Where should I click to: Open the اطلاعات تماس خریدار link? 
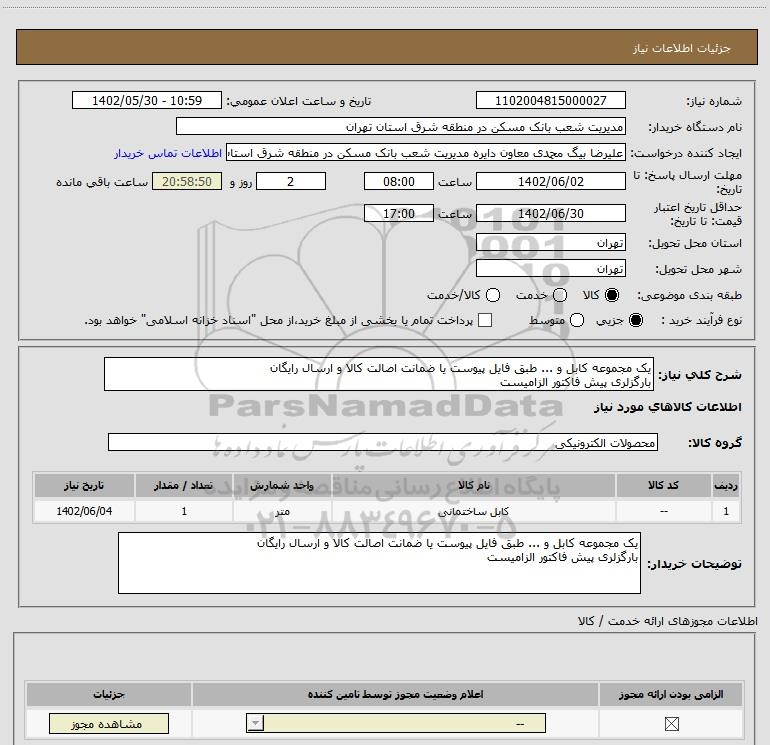click(x=168, y=153)
